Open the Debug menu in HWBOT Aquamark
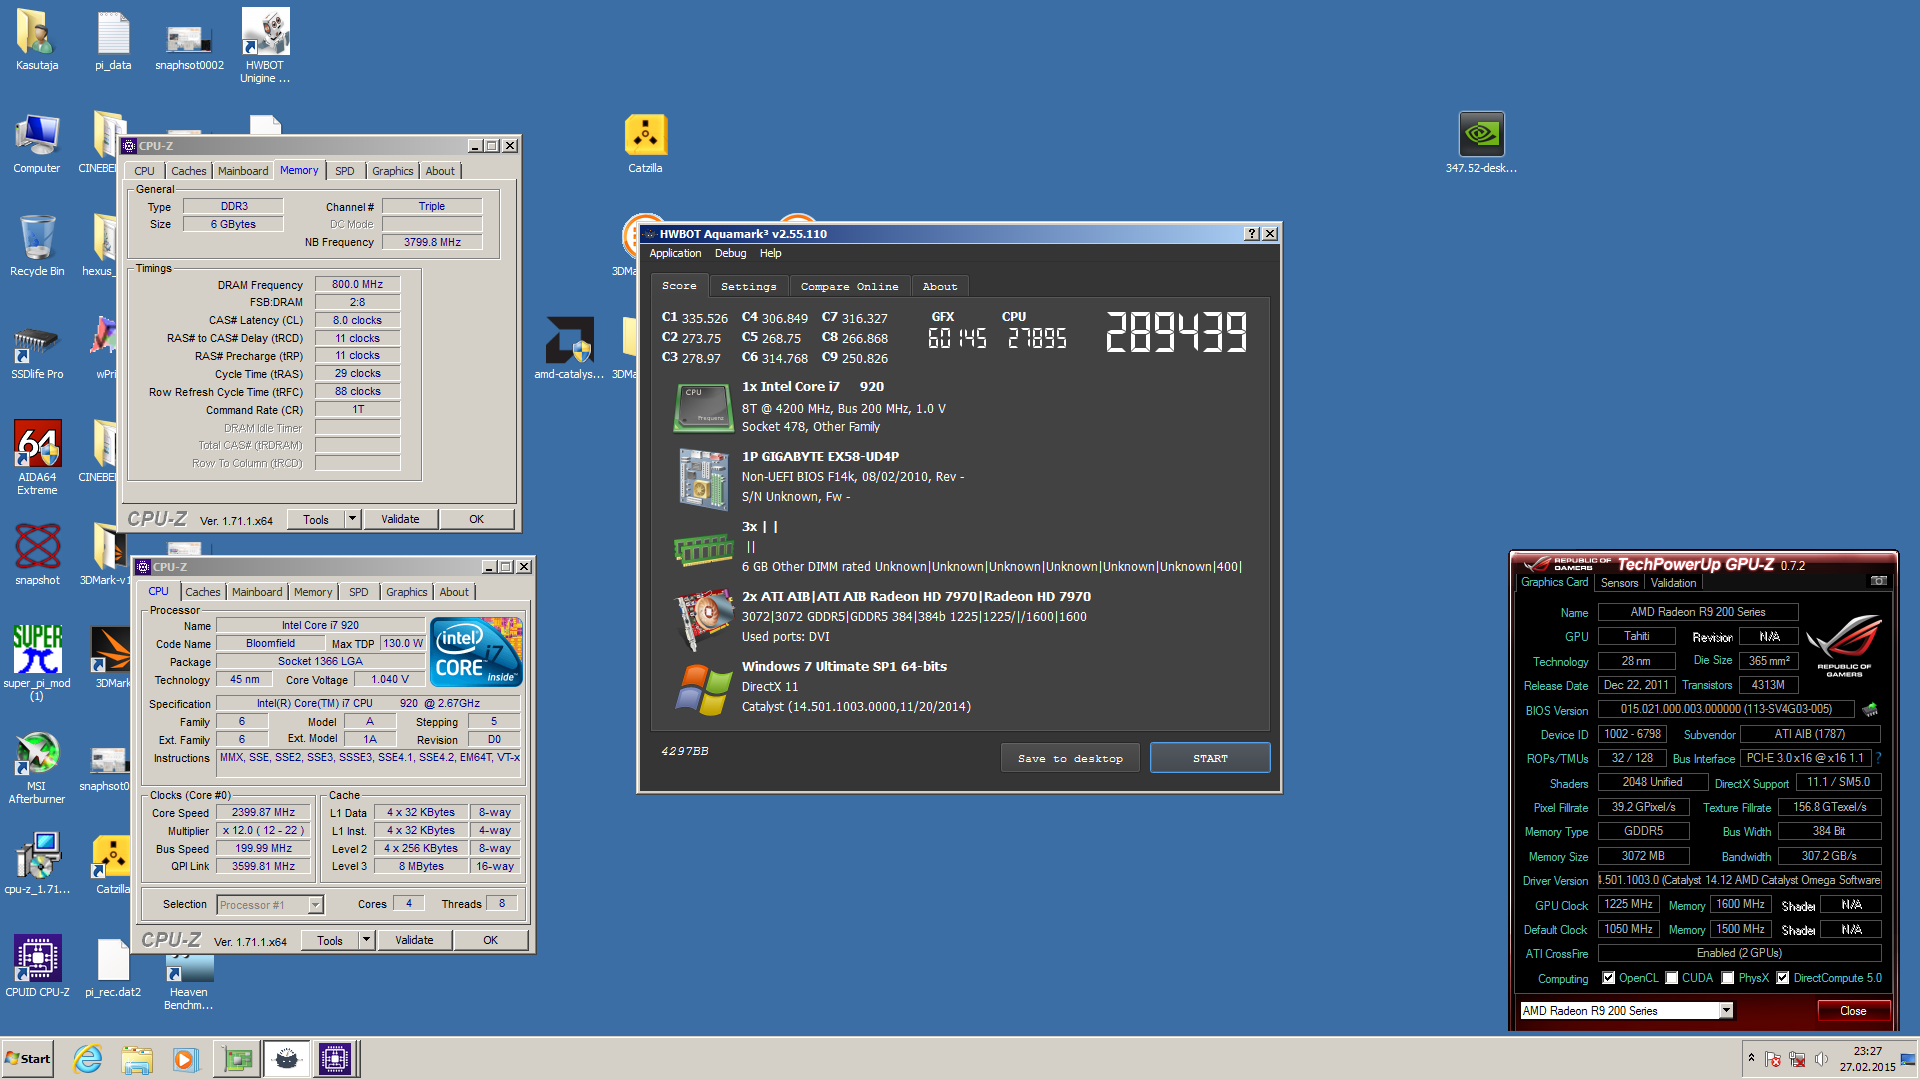Viewport: 1920px width, 1080px height. [730, 254]
